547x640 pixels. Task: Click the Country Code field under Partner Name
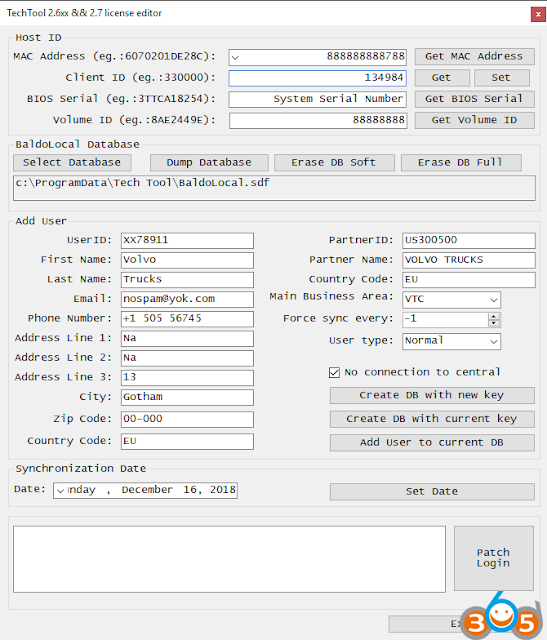click(x=469, y=280)
